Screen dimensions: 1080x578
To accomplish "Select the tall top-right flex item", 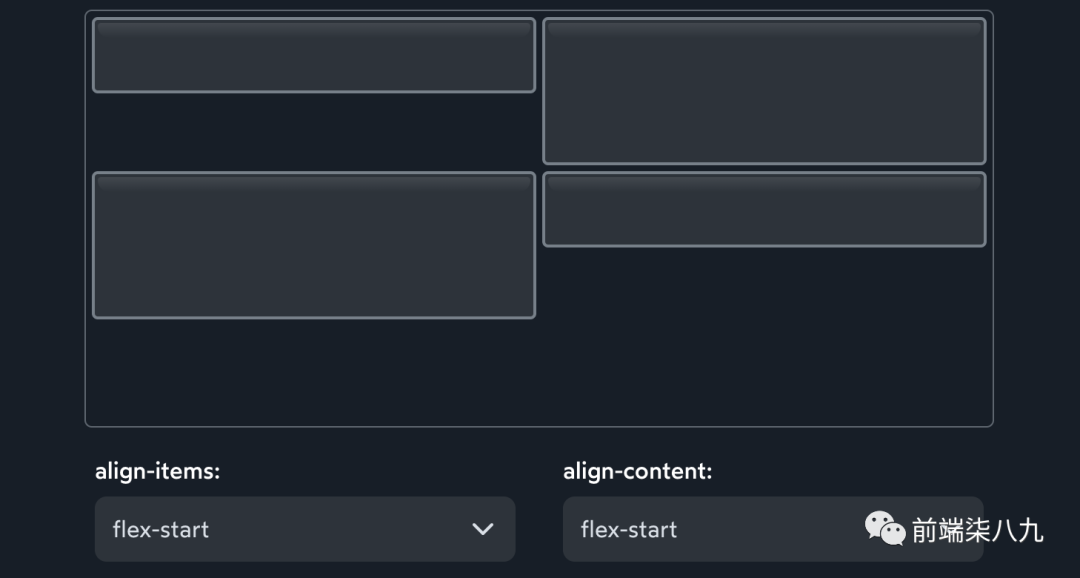I will pos(764,91).
